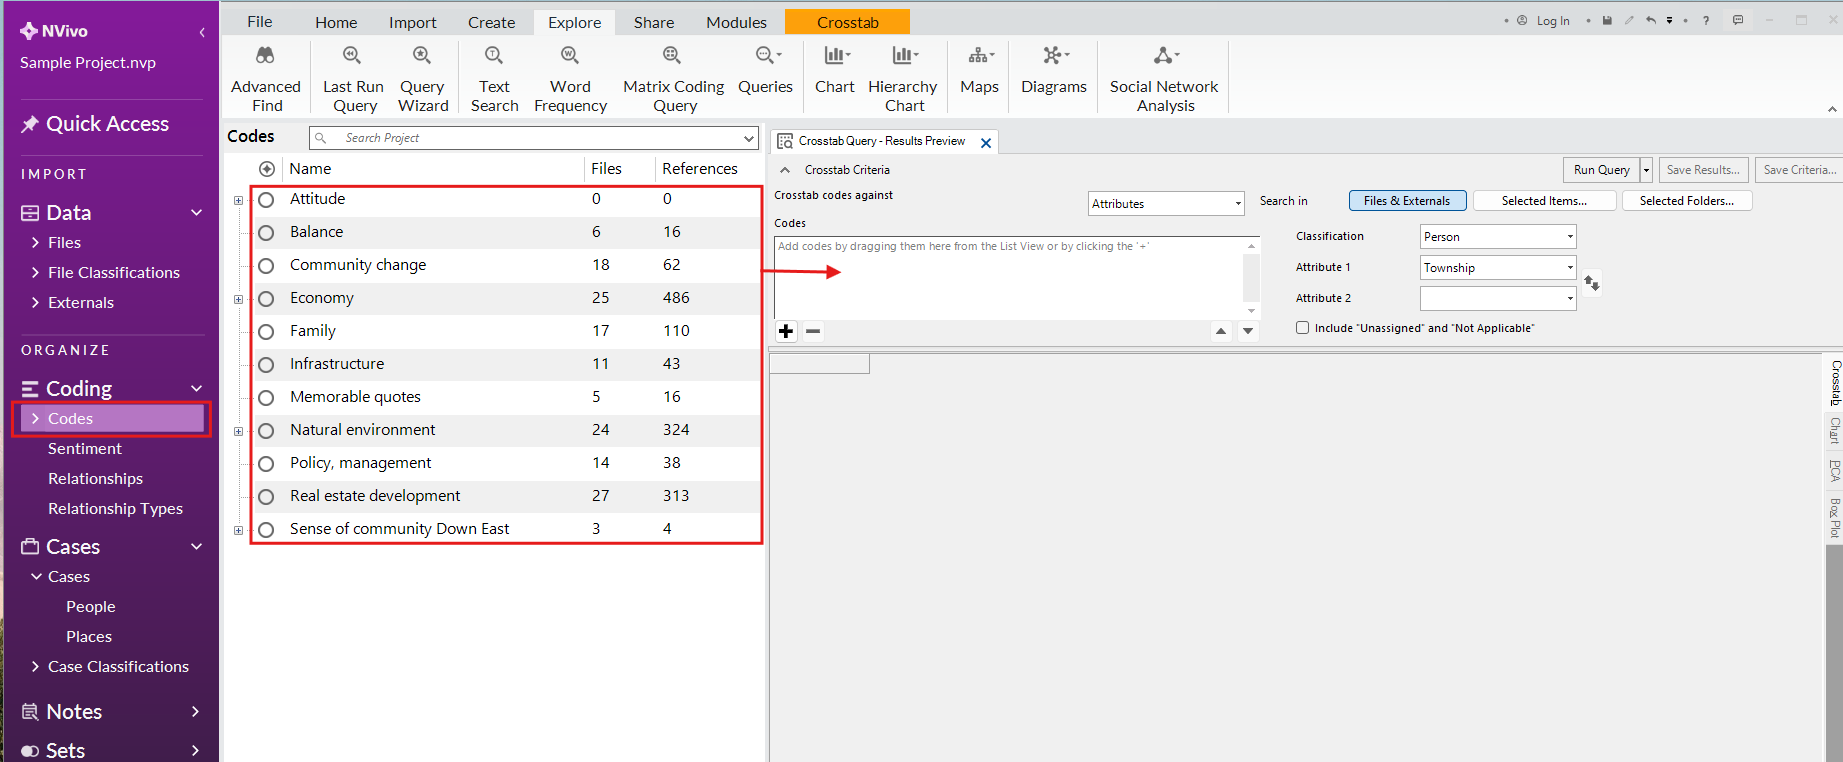
Task: Open the empty Attribute 2 dropdown
Action: [1498, 298]
